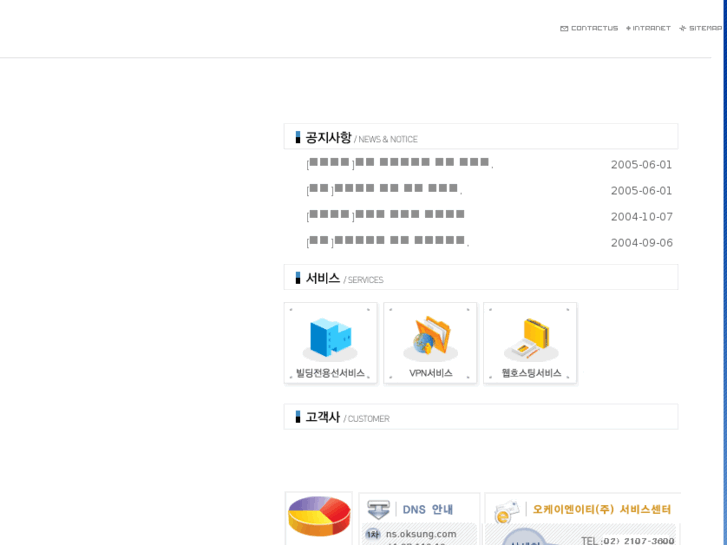Open notice dated 2004-10-07
This screenshot has width=727, height=545.
[385, 215]
